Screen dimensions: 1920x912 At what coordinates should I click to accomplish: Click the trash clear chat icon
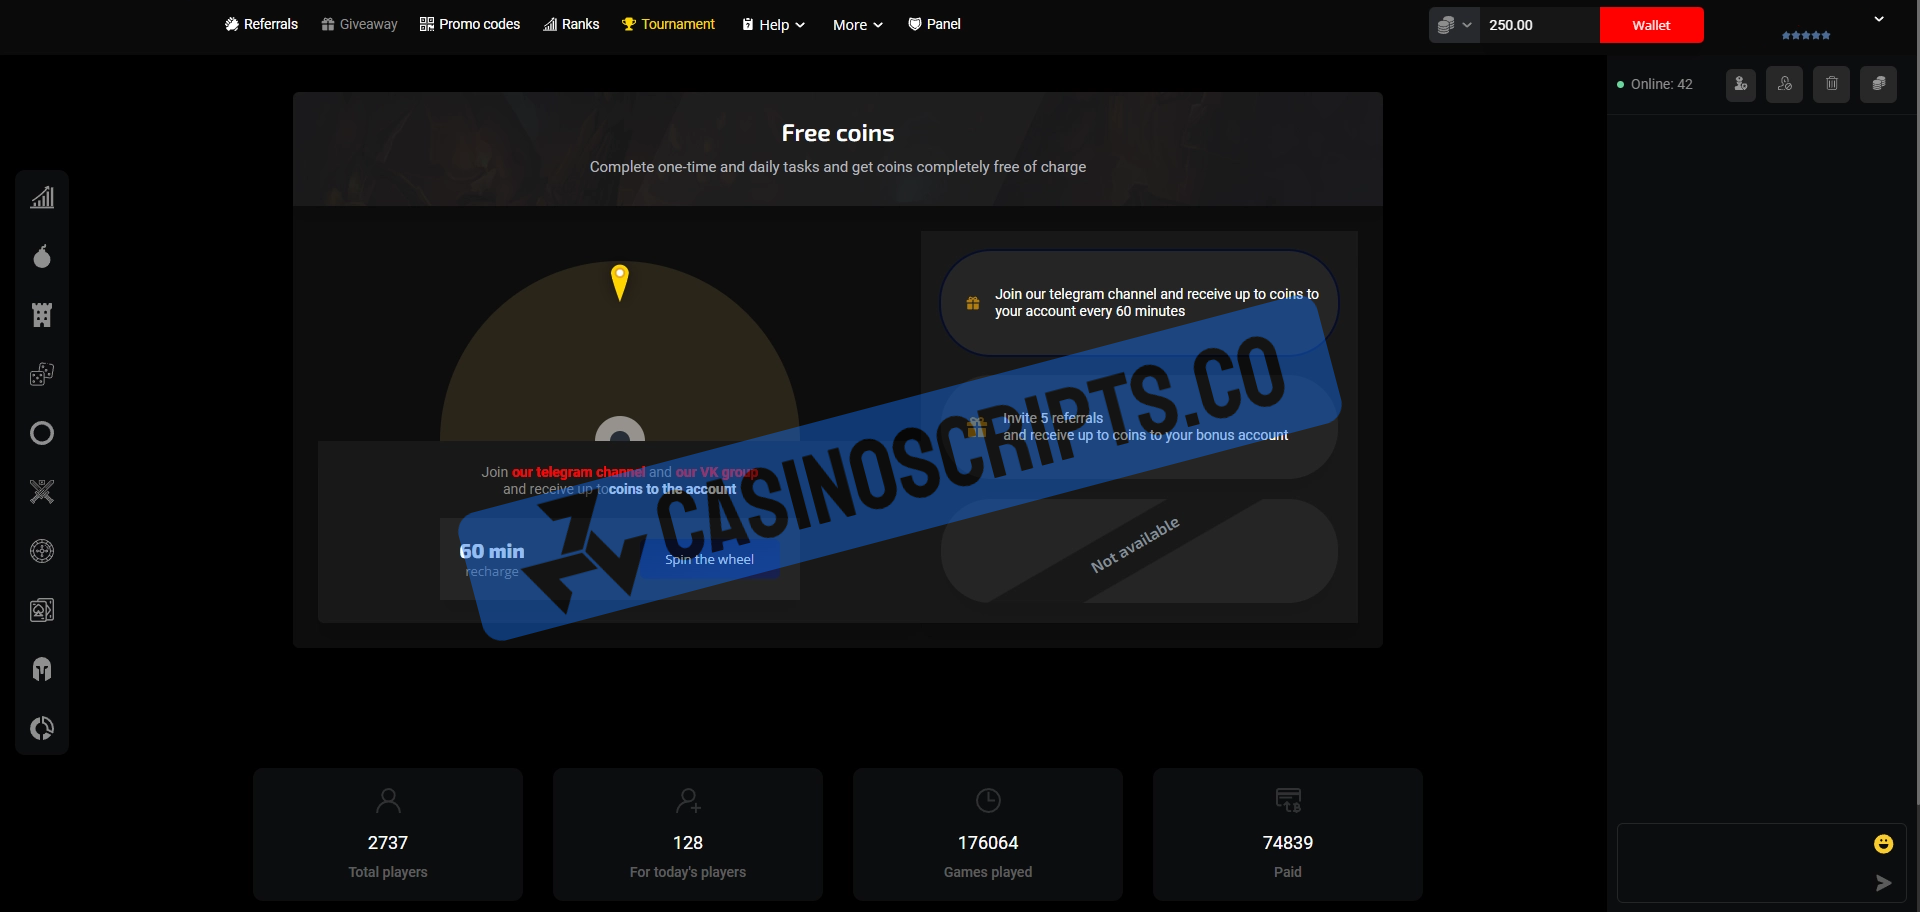coord(1832,84)
